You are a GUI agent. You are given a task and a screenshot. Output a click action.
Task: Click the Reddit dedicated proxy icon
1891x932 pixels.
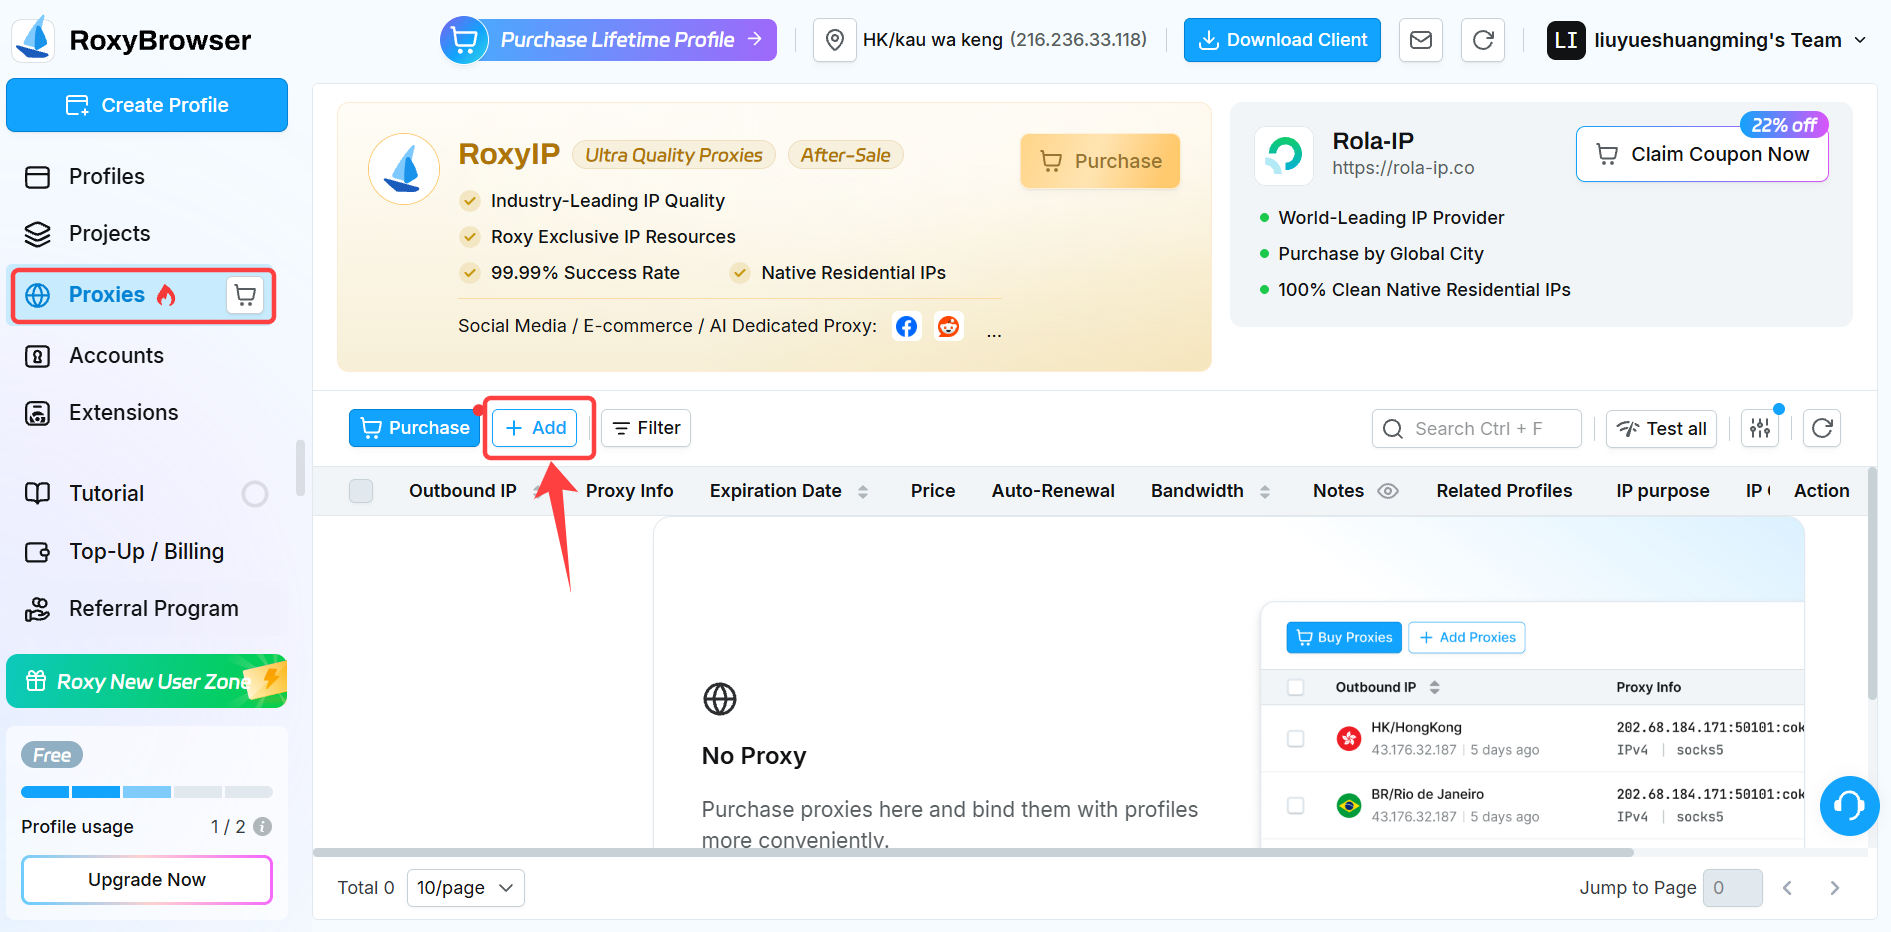tap(948, 326)
